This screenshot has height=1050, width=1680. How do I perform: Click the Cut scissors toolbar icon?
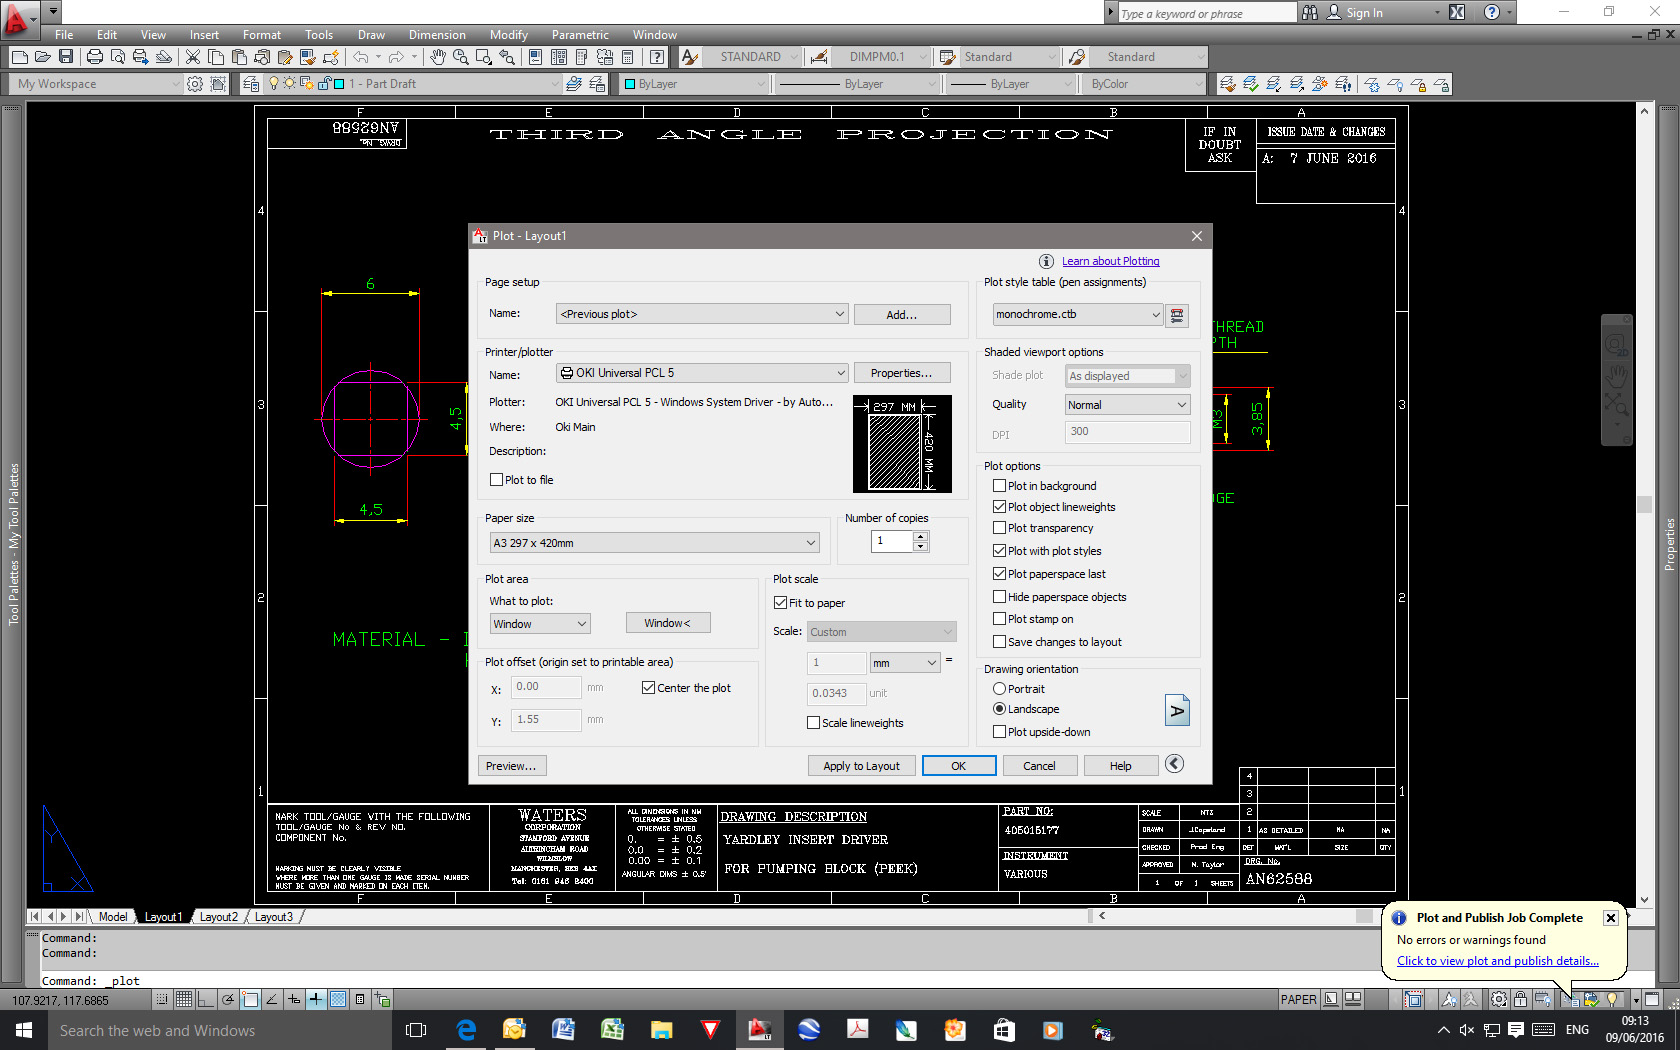(x=192, y=57)
